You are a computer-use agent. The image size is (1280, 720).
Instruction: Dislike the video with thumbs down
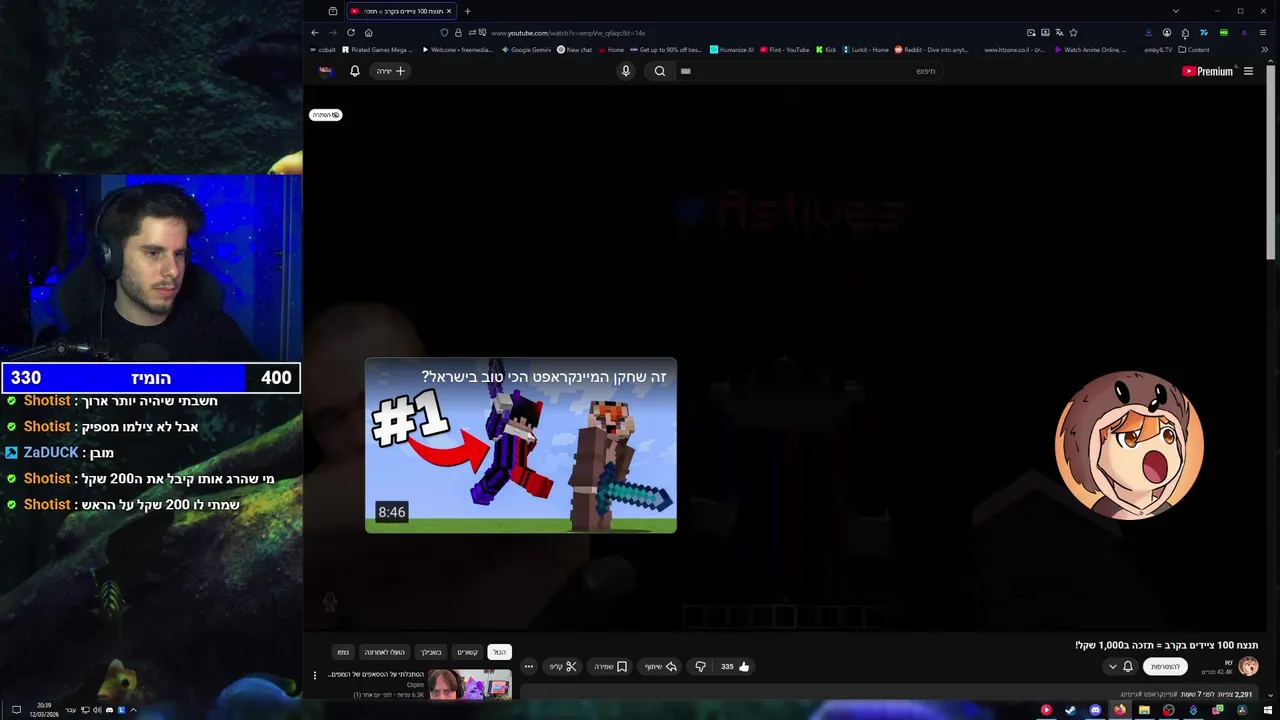[700, 666]
